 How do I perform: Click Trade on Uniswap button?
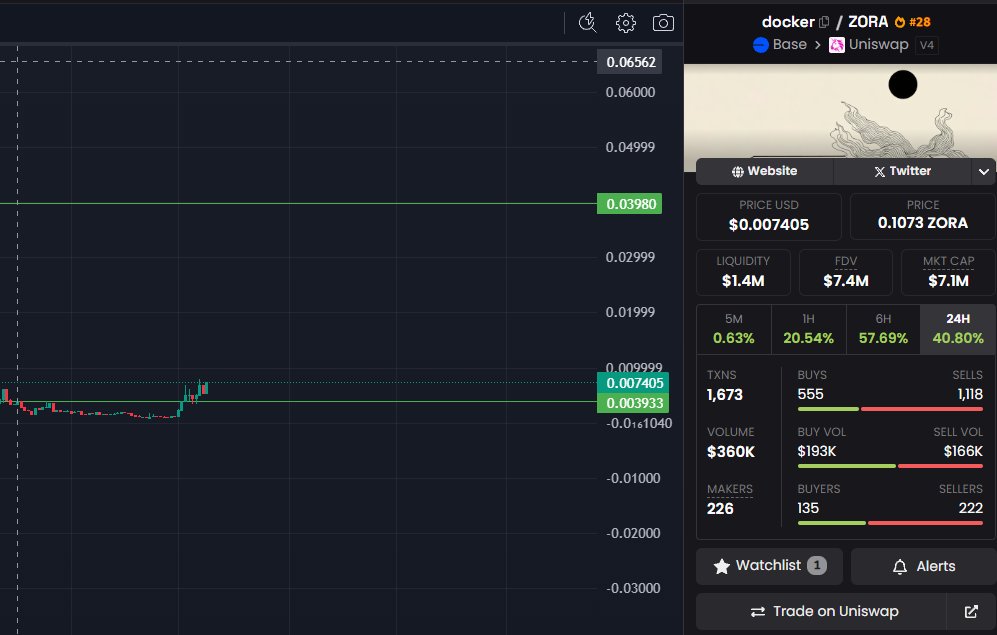822,611
